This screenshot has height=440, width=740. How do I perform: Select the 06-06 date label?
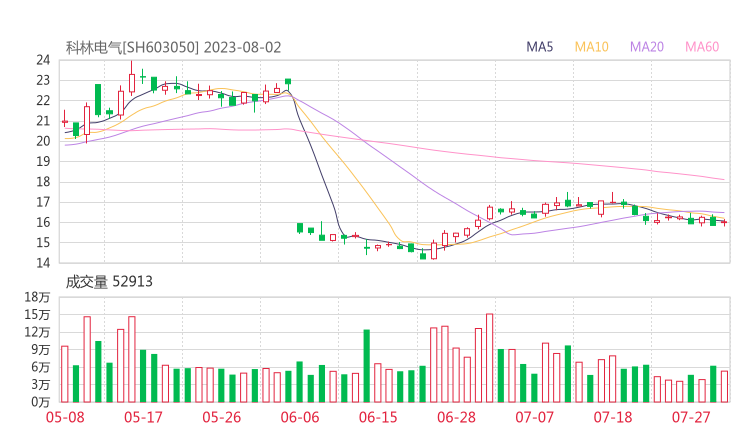300,417
